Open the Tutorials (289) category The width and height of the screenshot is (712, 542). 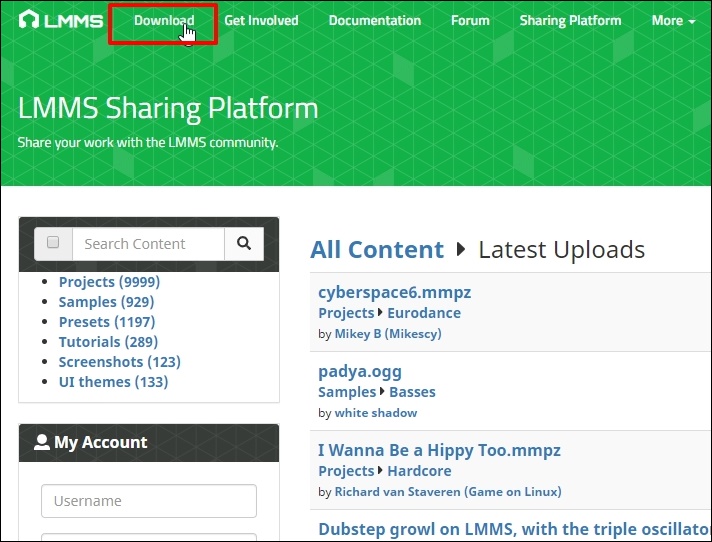109,342
